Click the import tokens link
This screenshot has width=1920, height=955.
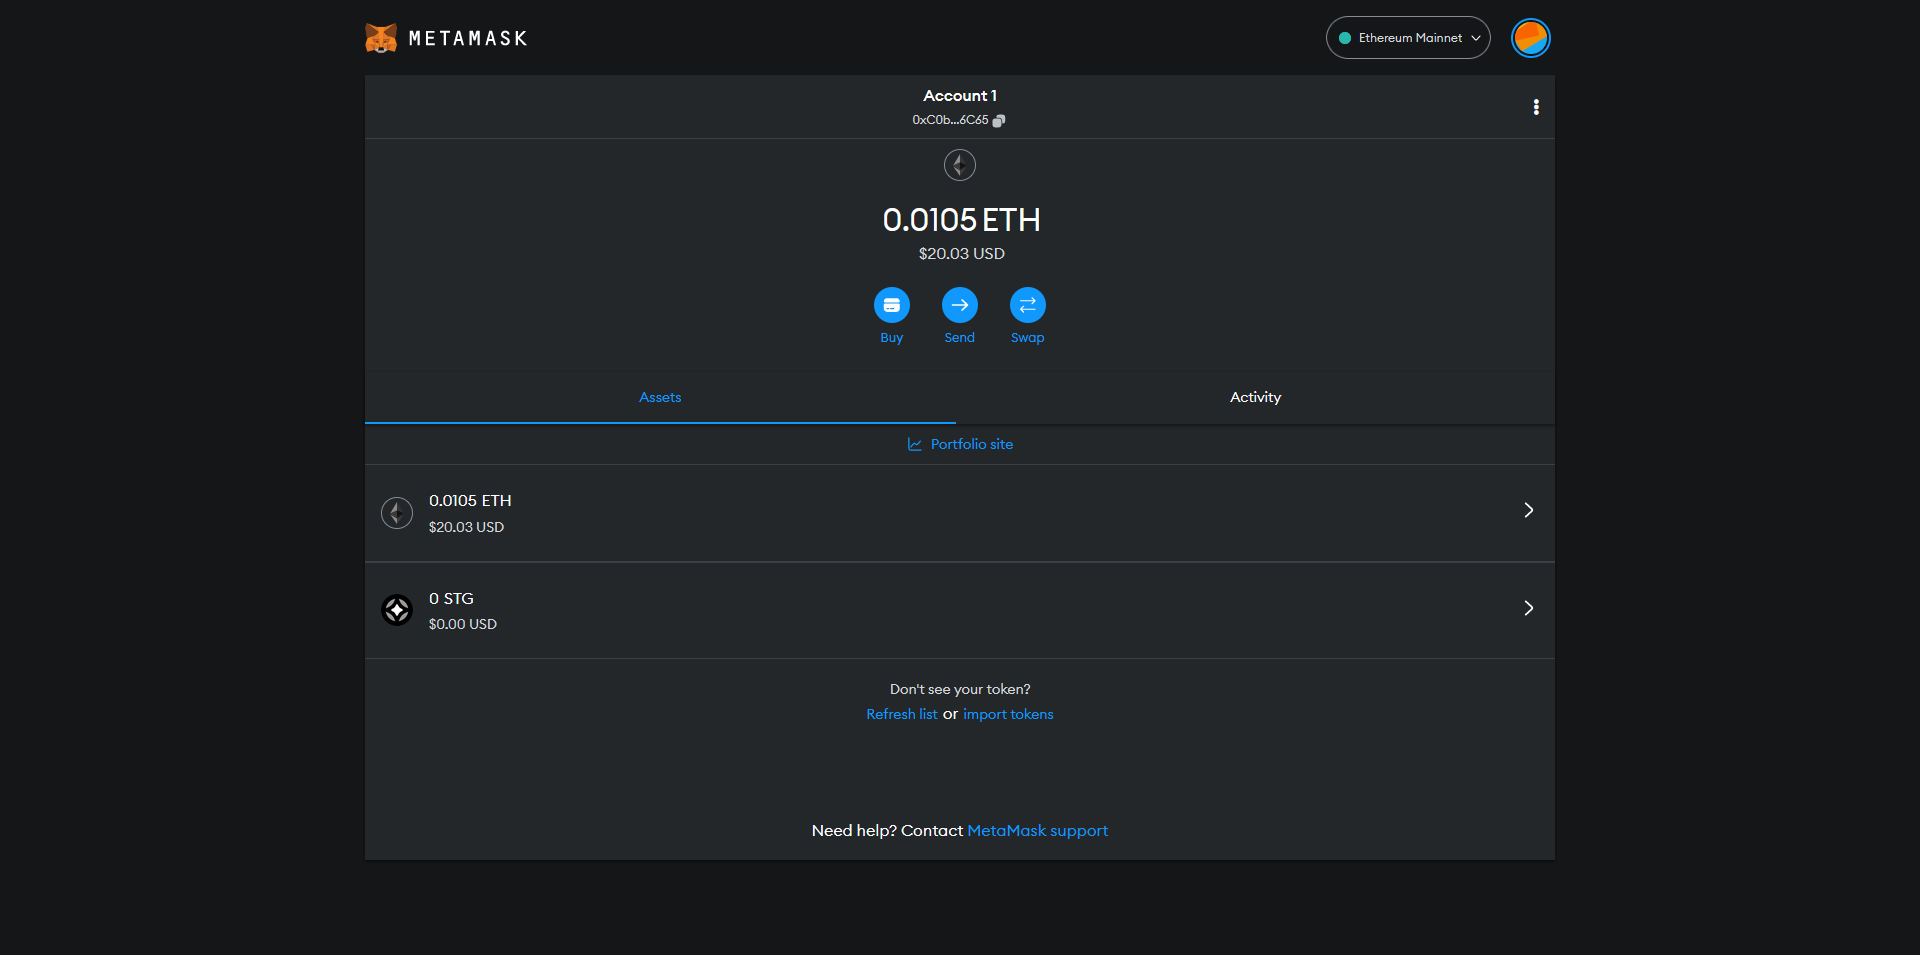[x=1008, y=715]
